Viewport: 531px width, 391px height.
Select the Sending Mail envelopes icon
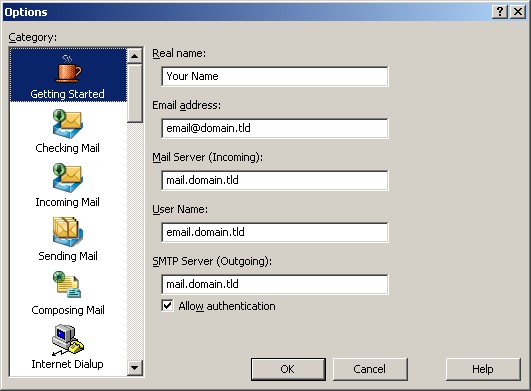[67, 232]
